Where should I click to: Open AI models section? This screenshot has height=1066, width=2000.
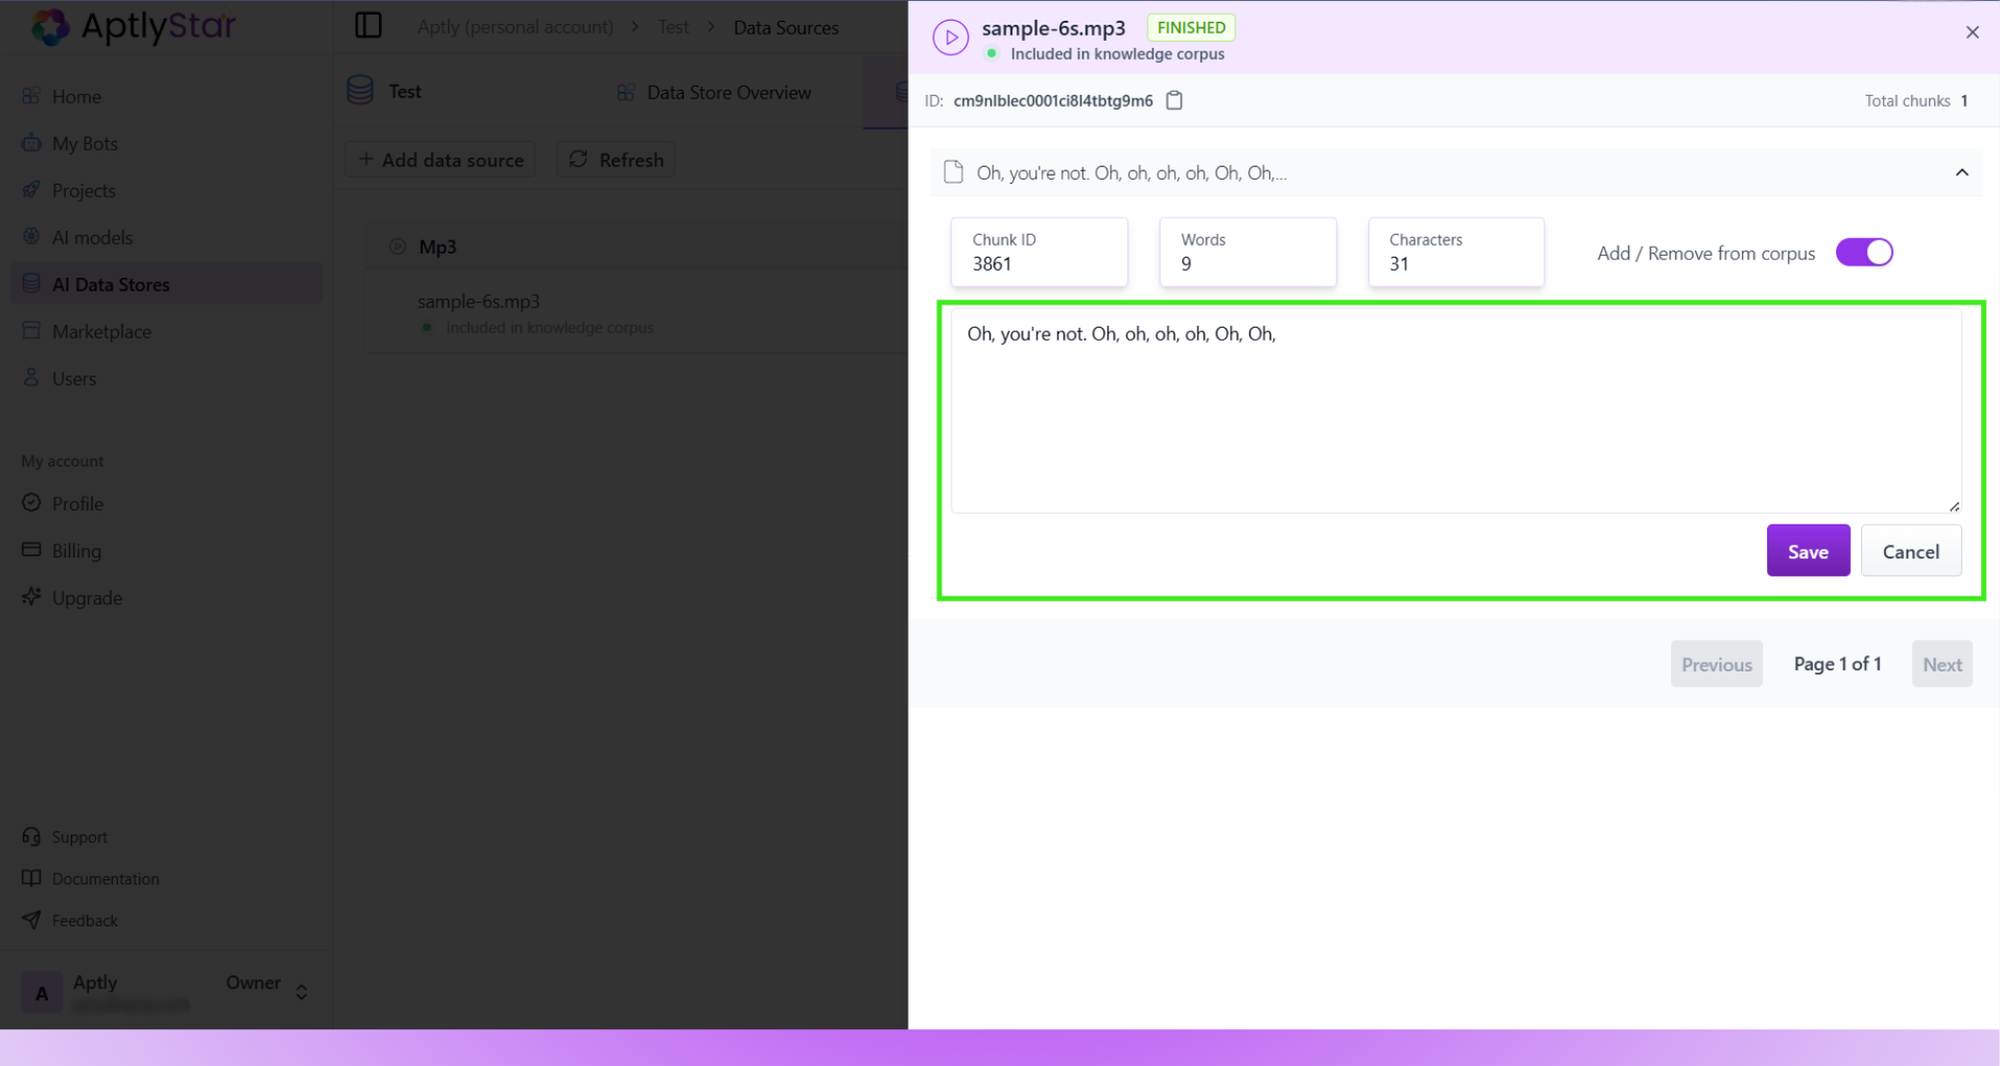166,237
